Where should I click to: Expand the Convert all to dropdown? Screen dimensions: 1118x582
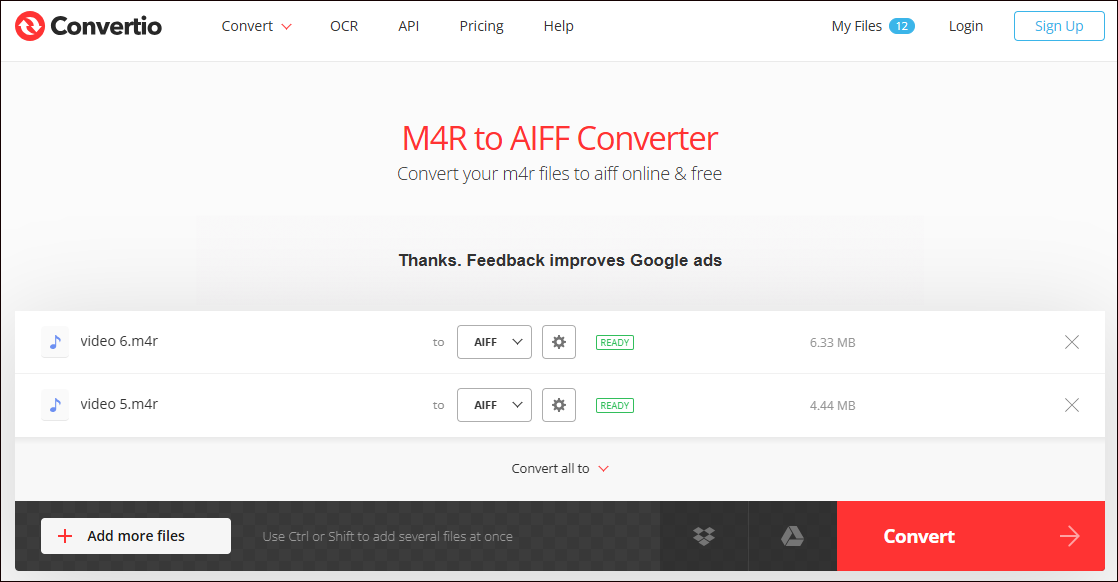(560, 469)
